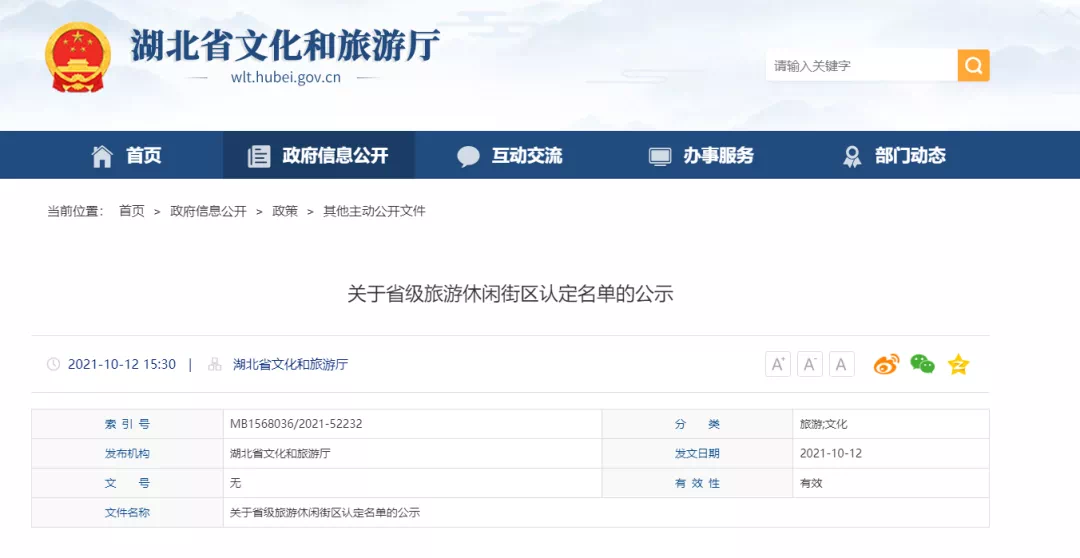Click 首页 breadcrumb link
1080x558 pixels.
(131, 211)
